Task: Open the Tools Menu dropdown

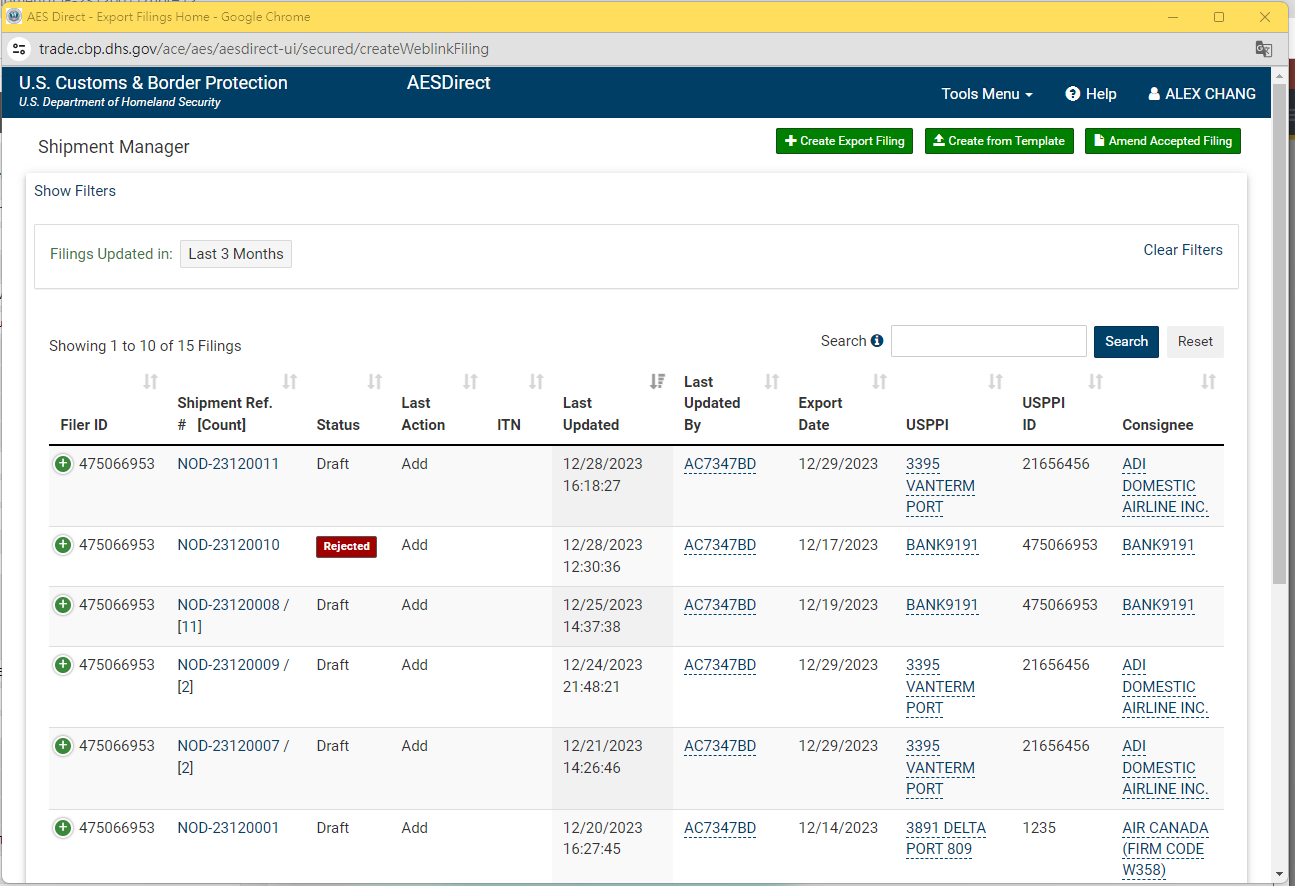Action: pyautogui.click(x=986, y=93)
